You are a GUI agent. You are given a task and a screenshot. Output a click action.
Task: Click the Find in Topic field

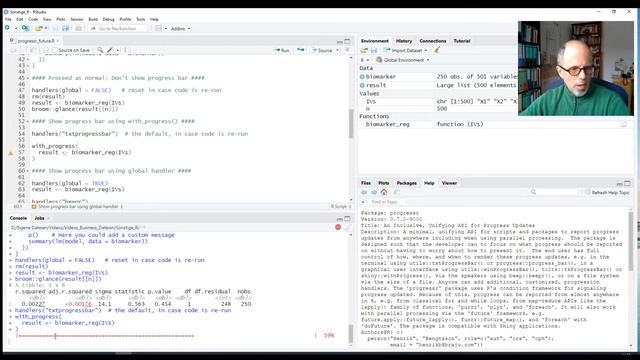point(387,202)
